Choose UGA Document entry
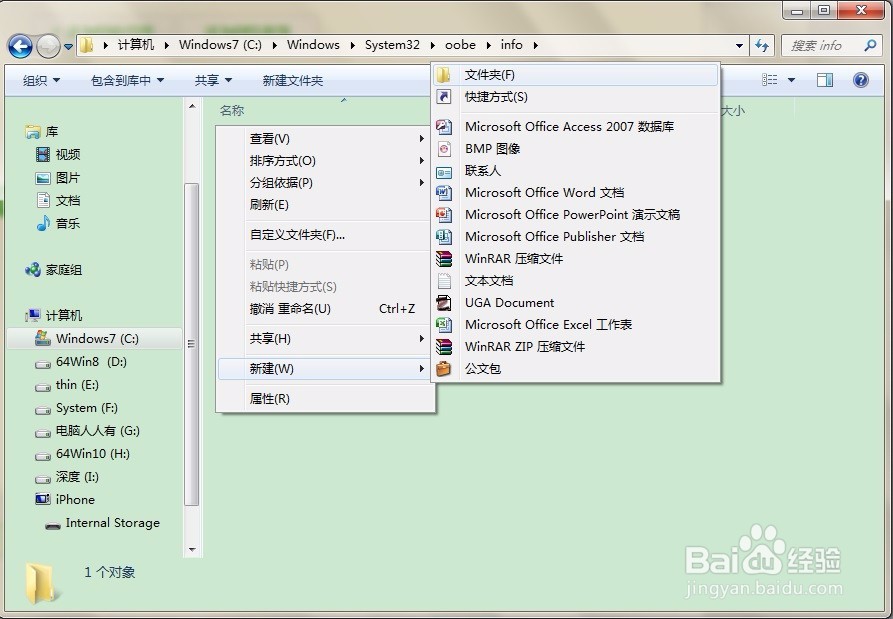The image size is (893, 619). click(575, 302)
